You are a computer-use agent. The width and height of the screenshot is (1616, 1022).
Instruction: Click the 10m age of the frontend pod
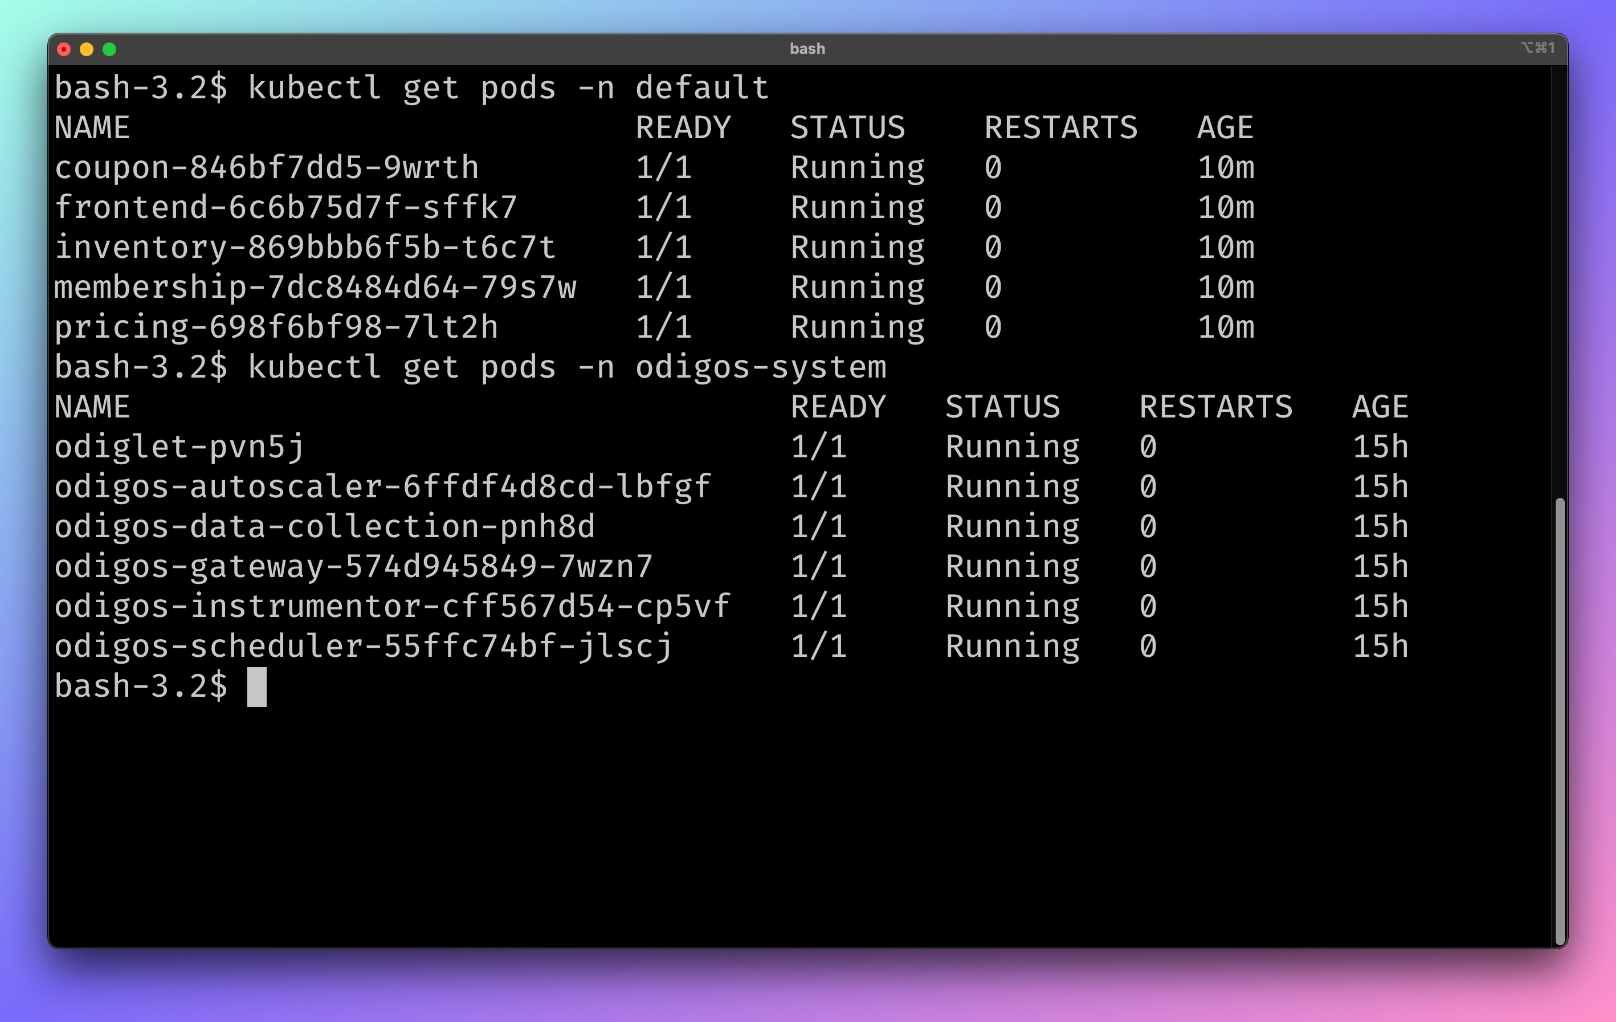click(x=1226, y=208)
